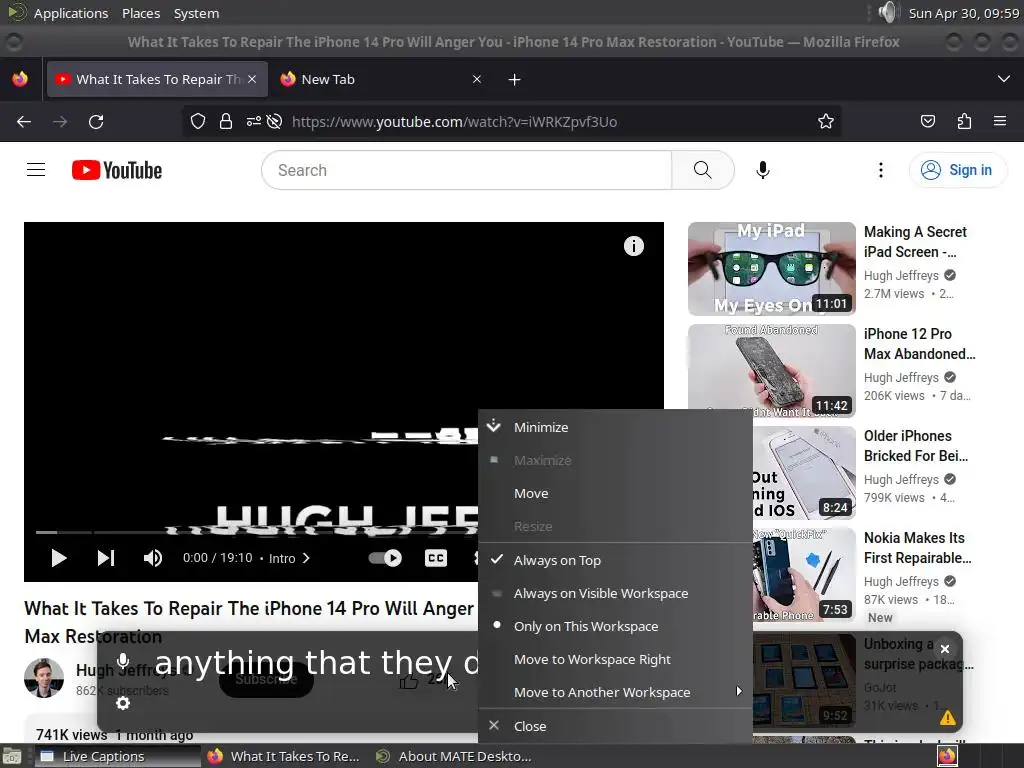Viewport: 1024px width, 768px height.
Task: Click the Sign in button
Action: [x=957, y=170]
